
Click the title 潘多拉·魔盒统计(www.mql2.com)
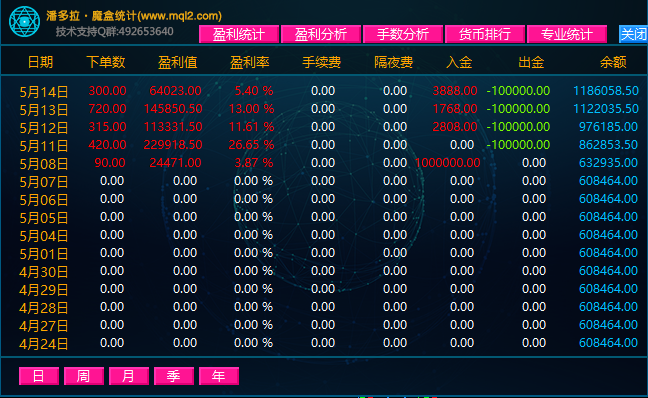pyautogui.click(x=134, y=16)
